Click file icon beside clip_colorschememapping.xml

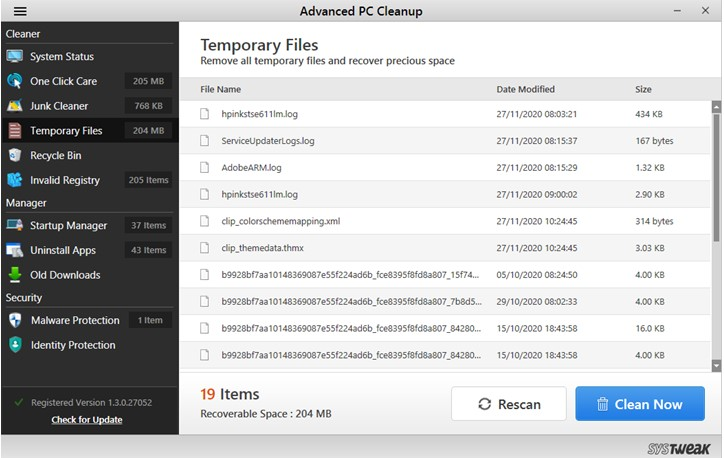(x=205, y=221)
